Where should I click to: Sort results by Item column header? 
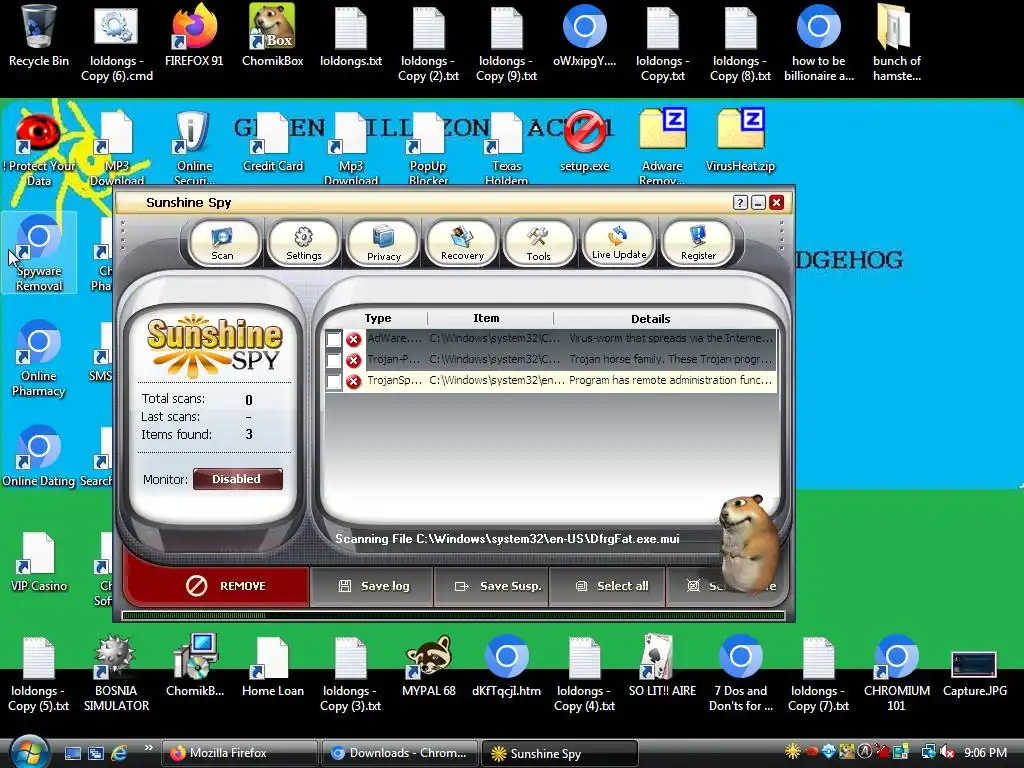pos(486,318)
